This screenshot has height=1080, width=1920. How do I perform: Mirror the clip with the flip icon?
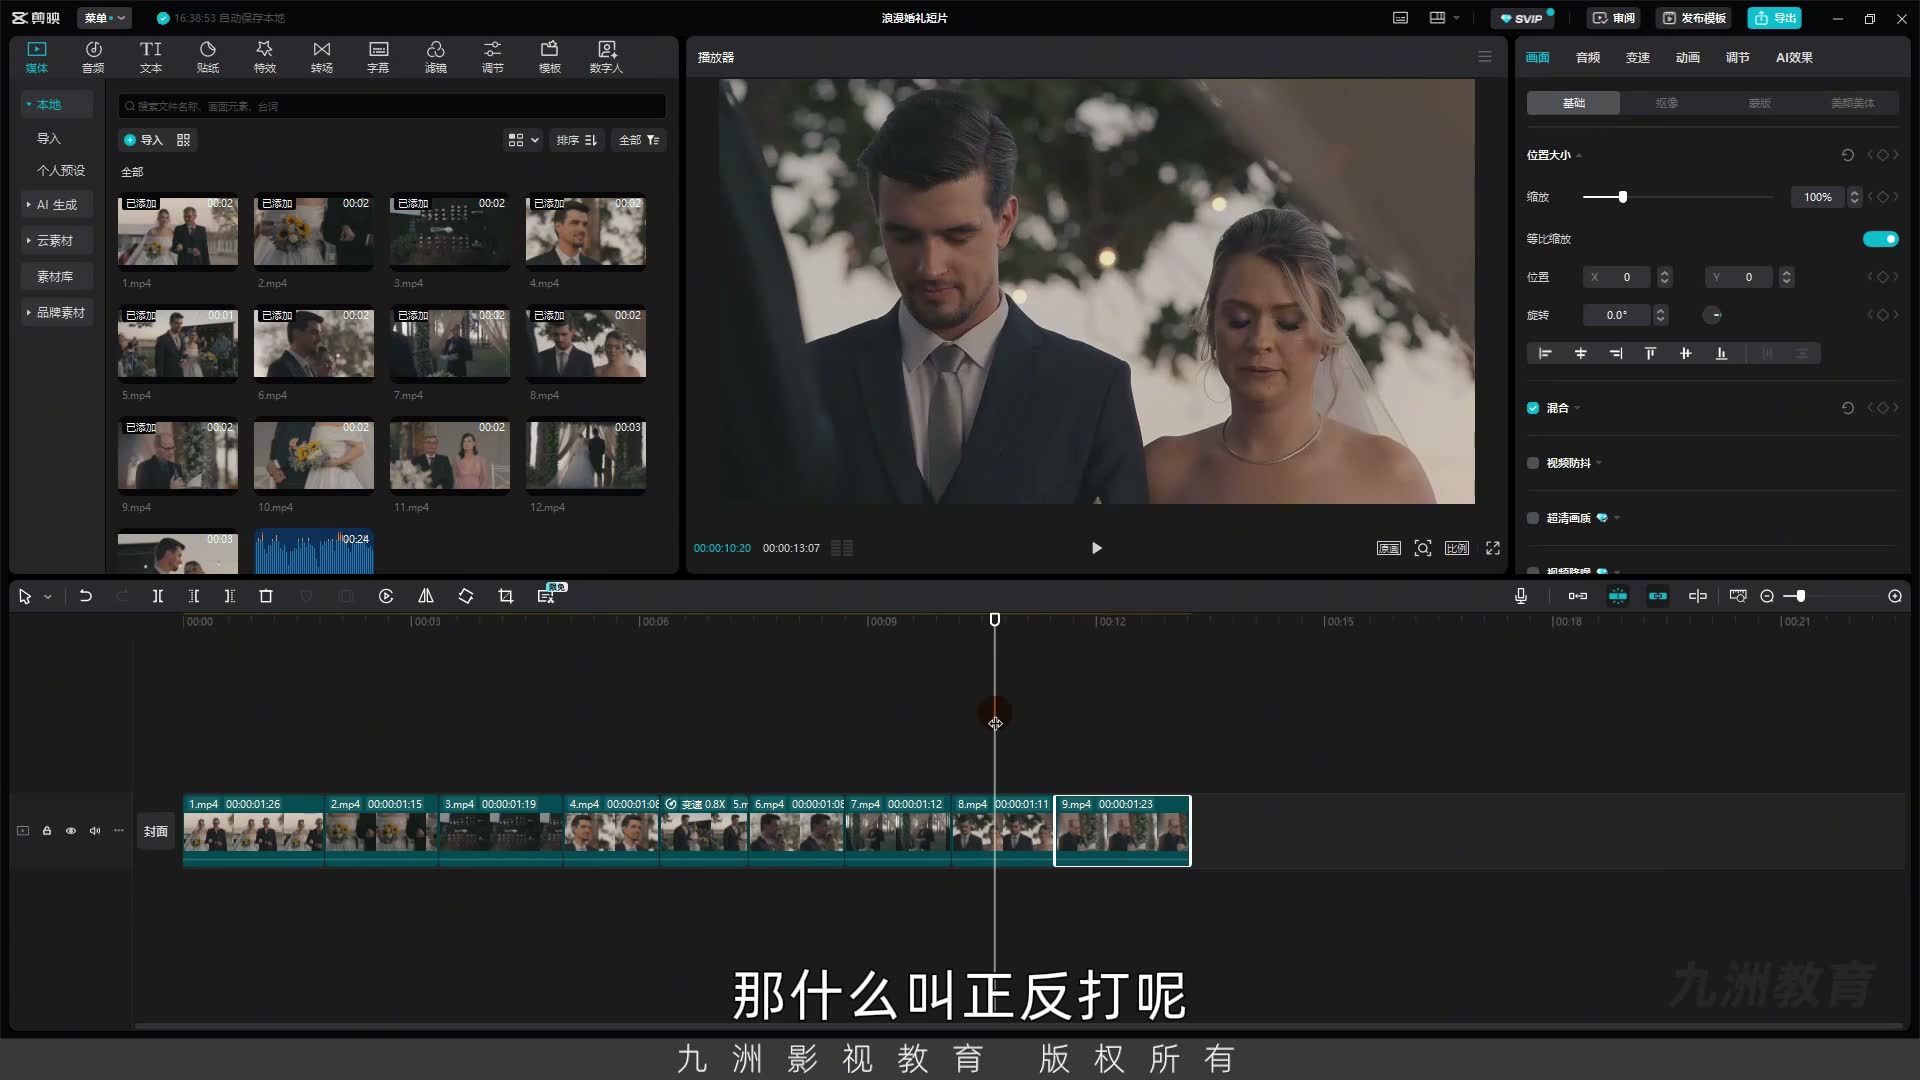pos(426,596)
